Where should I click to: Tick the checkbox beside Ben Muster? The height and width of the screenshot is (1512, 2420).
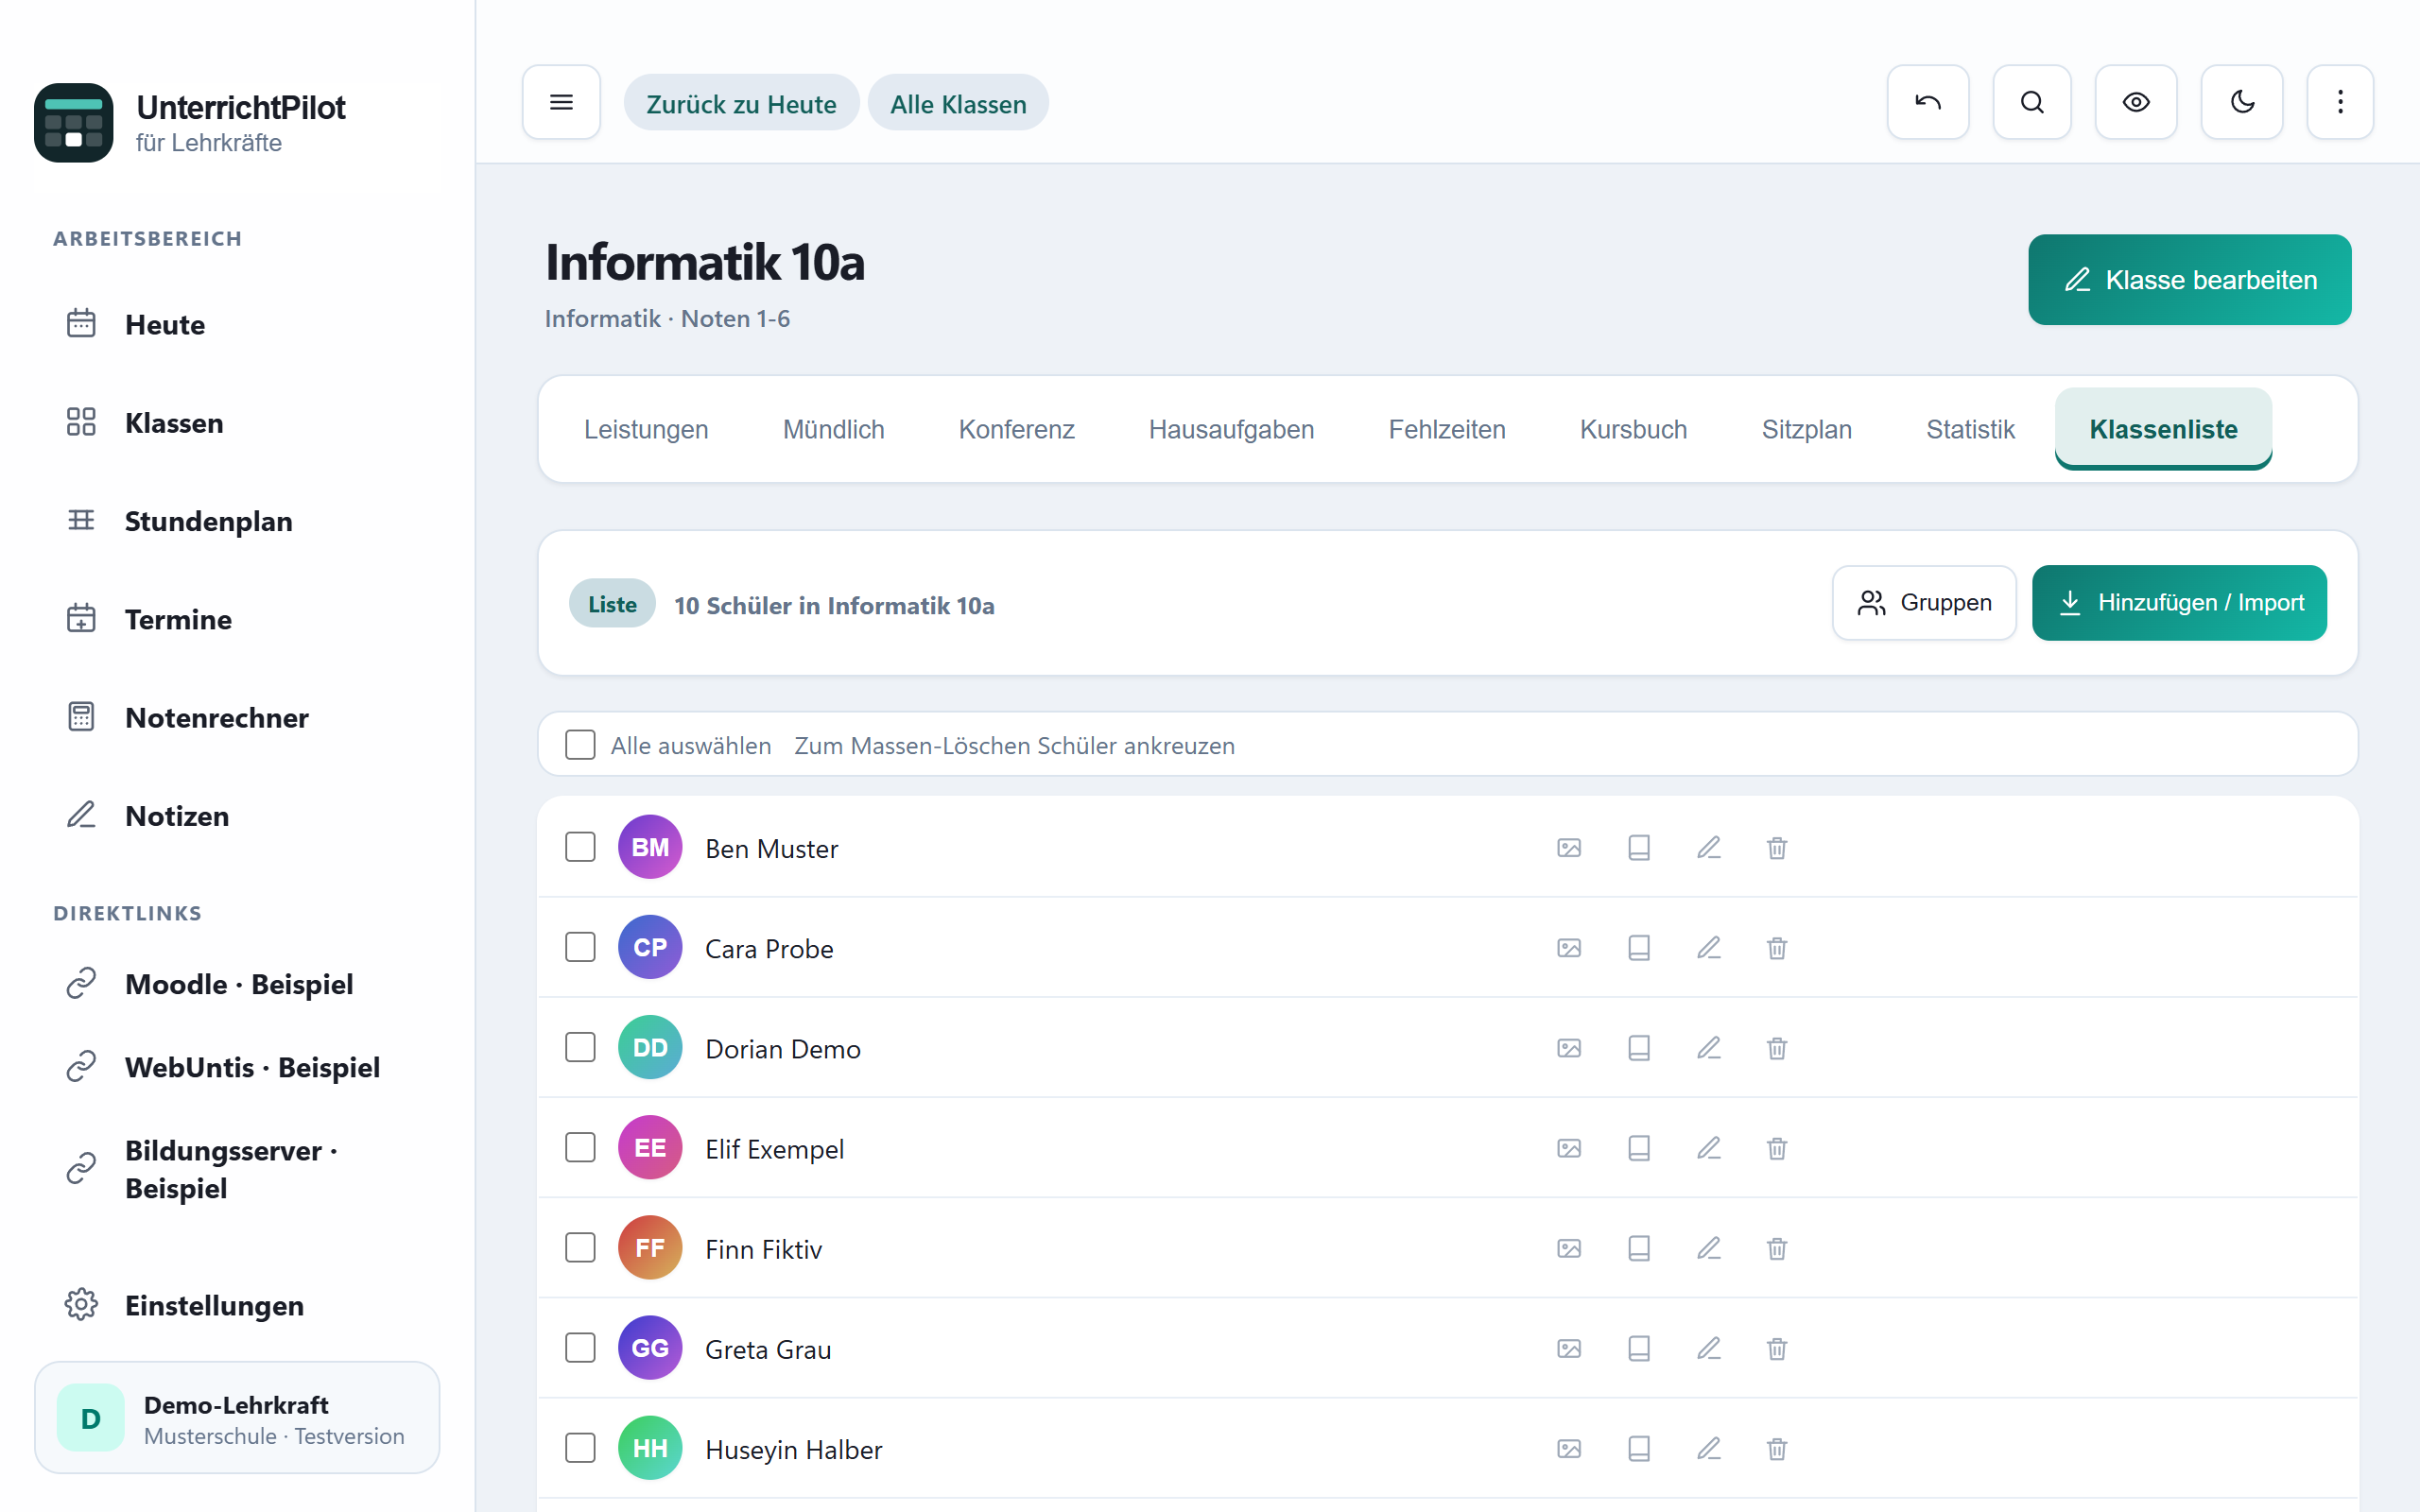(x=580, y=847)
